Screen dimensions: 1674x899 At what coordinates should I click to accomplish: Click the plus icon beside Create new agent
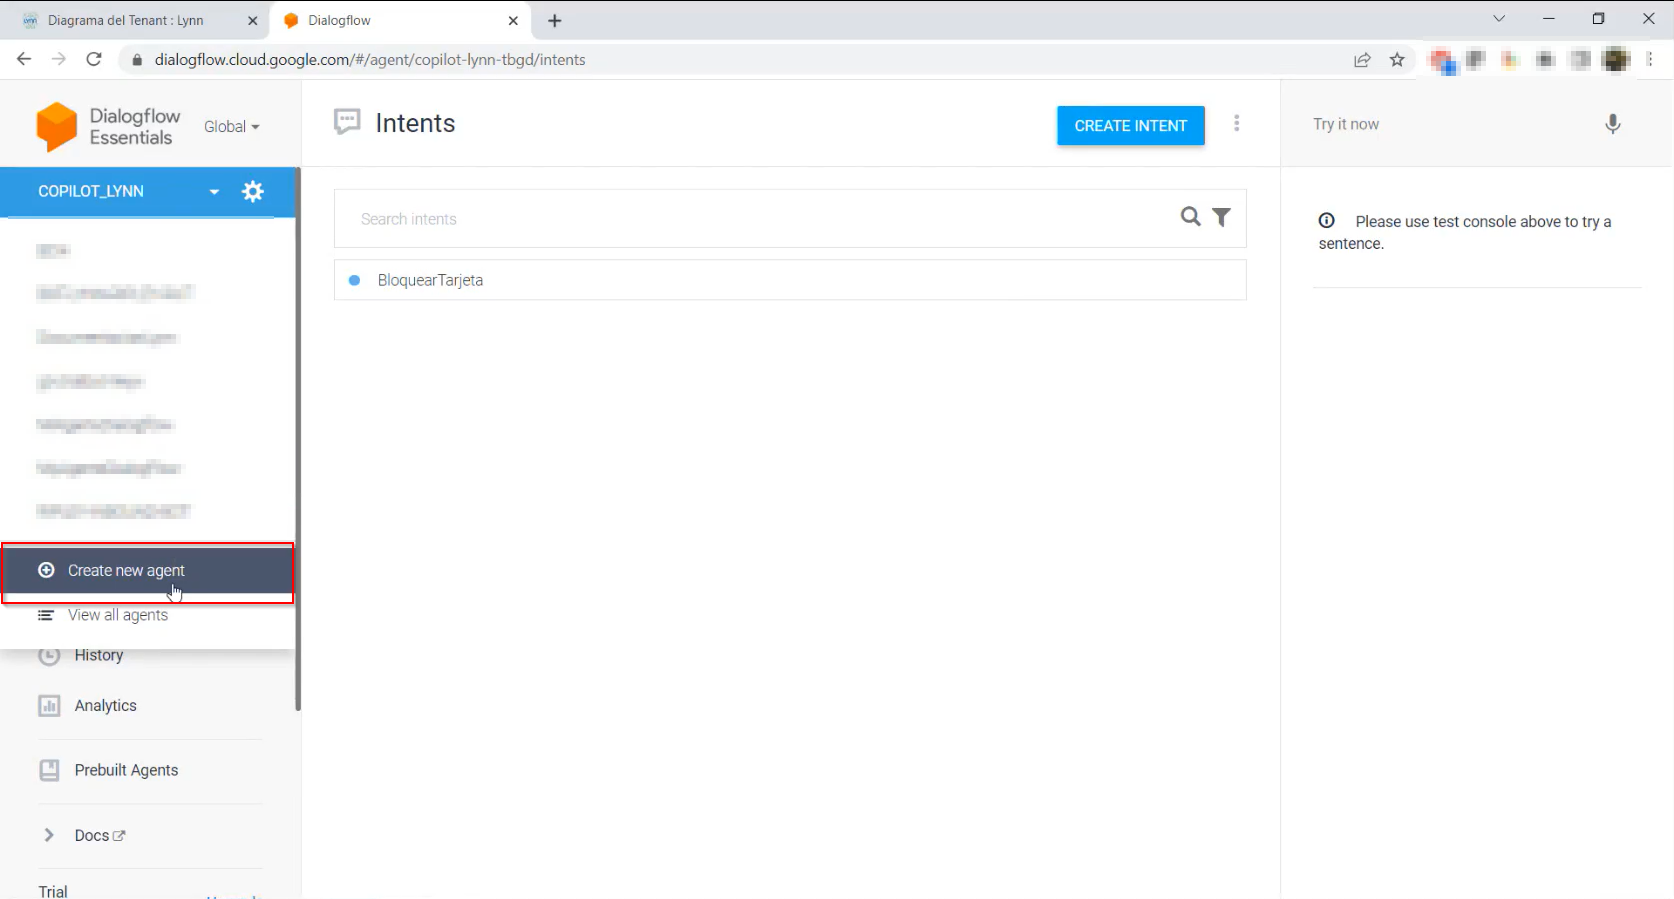coord(46,570)
